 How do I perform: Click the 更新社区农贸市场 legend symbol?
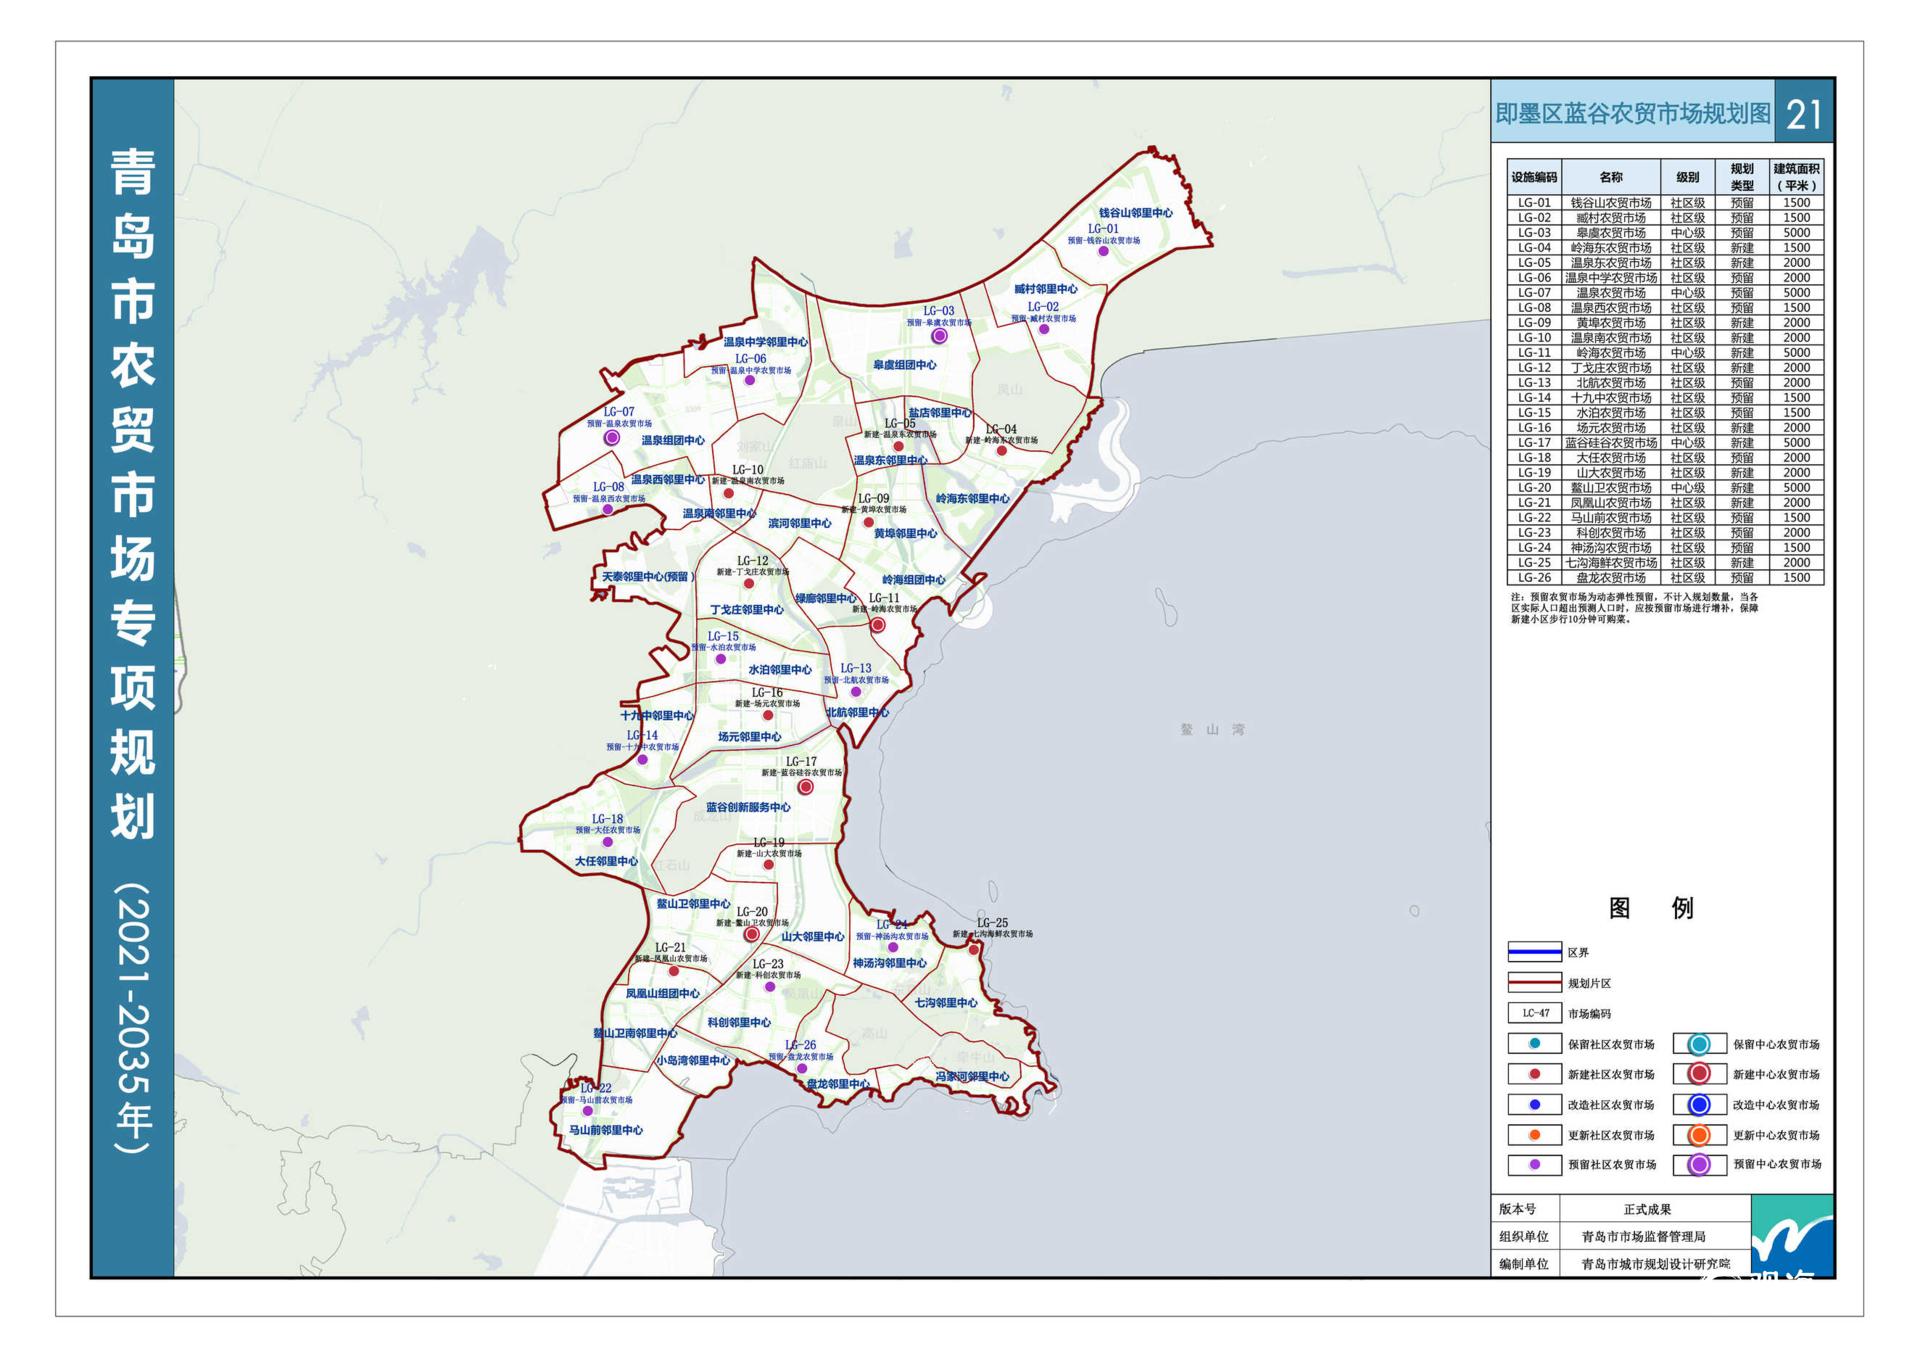[1534, 1135]
